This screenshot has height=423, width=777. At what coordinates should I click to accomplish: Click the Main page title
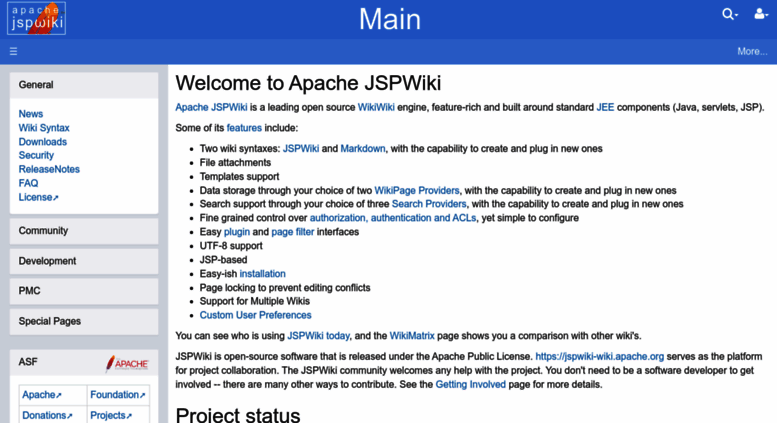click(389, 19)
